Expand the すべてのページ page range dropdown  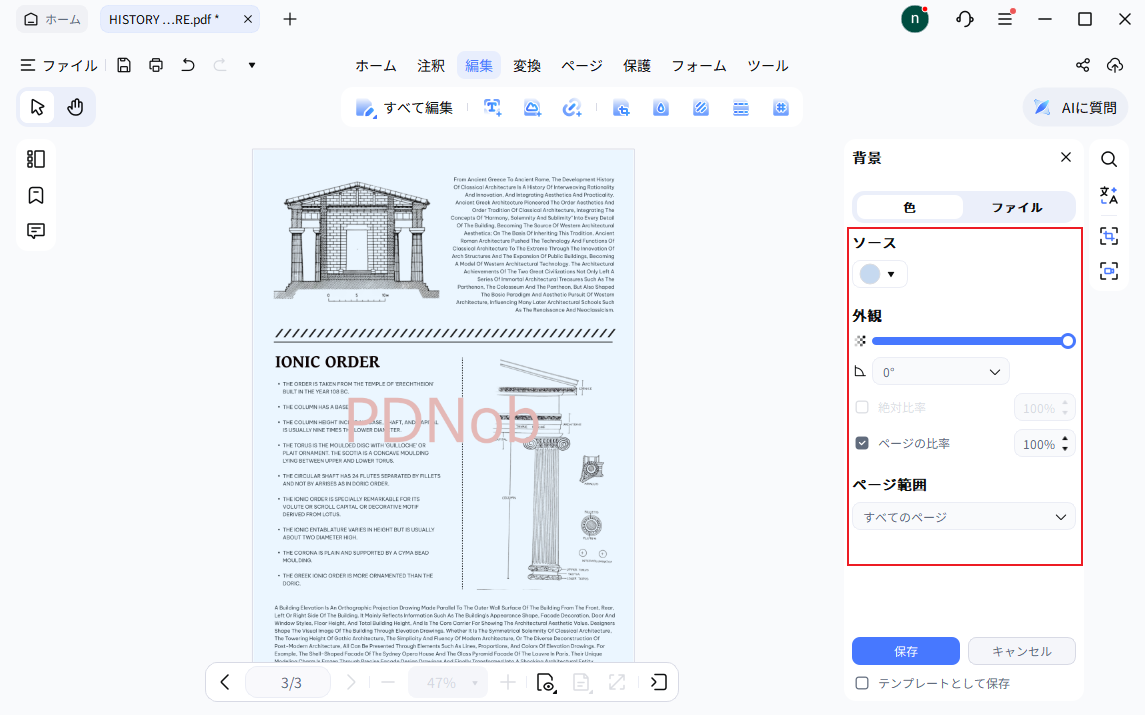click(964, 517)
